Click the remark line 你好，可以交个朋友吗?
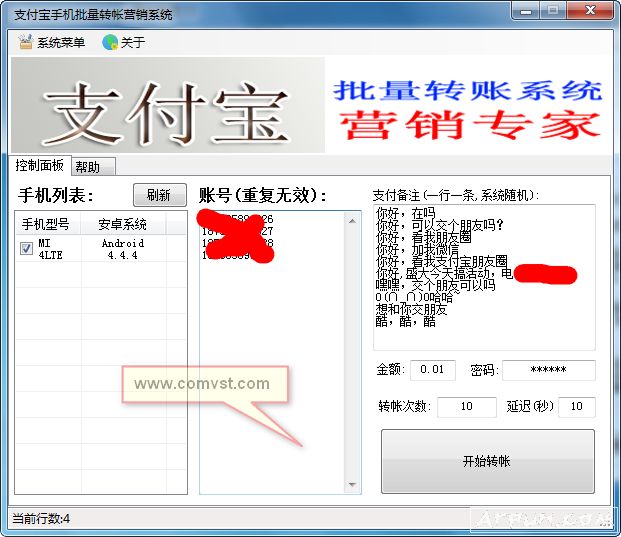The height and width of the screenshot is (537, 621). coord(439,225)
